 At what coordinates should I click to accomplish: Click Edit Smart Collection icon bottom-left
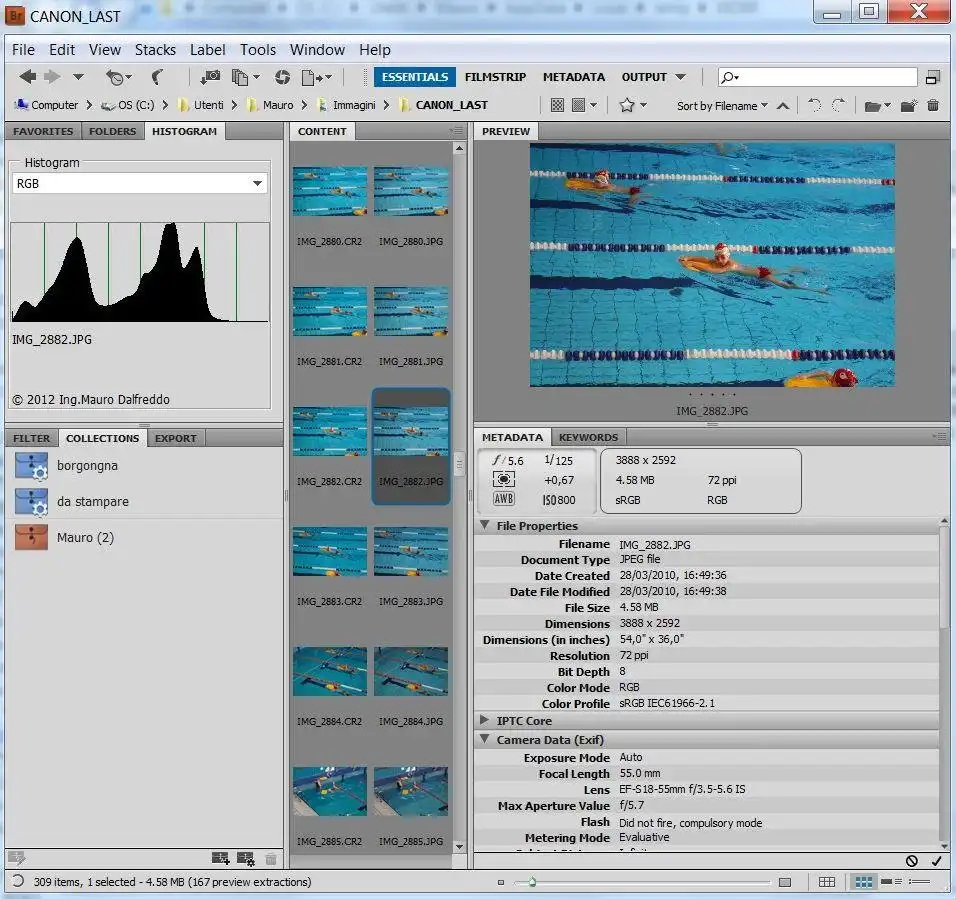coord(16,858)
